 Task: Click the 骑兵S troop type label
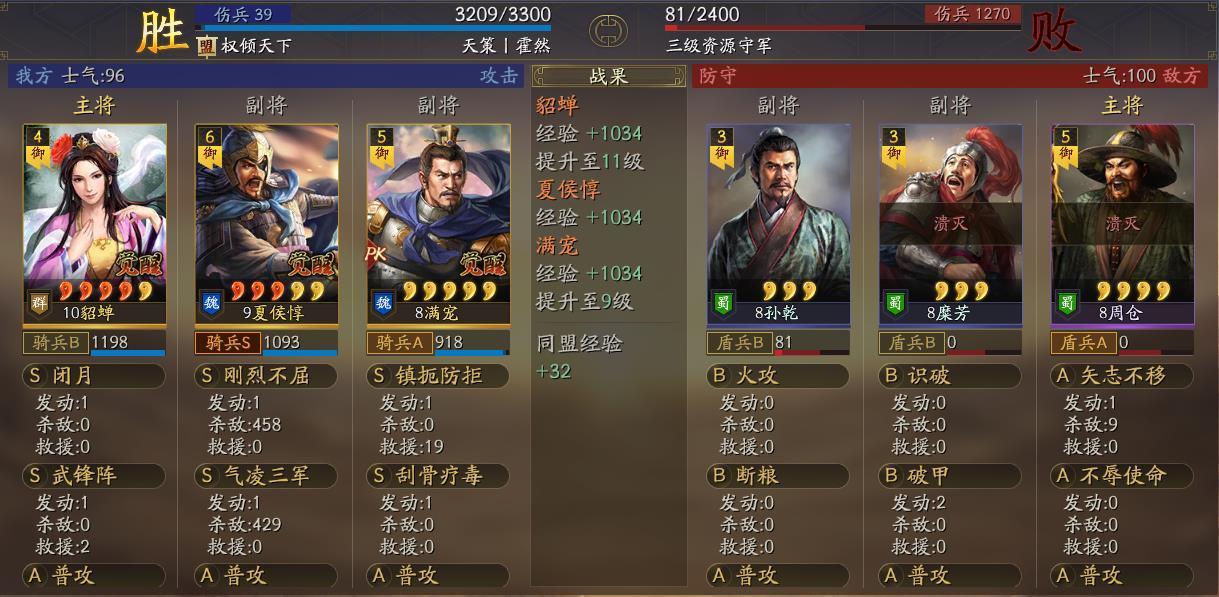click(227, 342)
